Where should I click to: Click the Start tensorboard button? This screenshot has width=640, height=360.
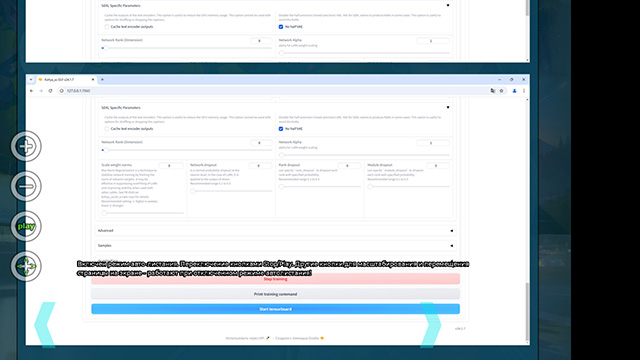coord(276,309)
